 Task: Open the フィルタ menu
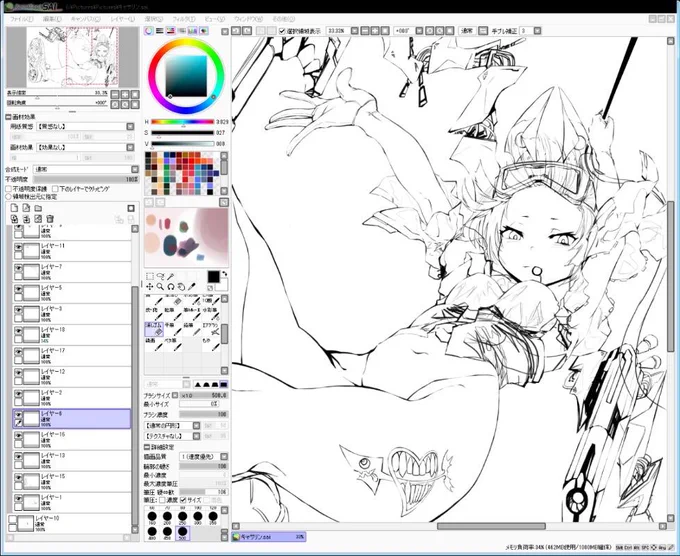(x=183, y=19)
